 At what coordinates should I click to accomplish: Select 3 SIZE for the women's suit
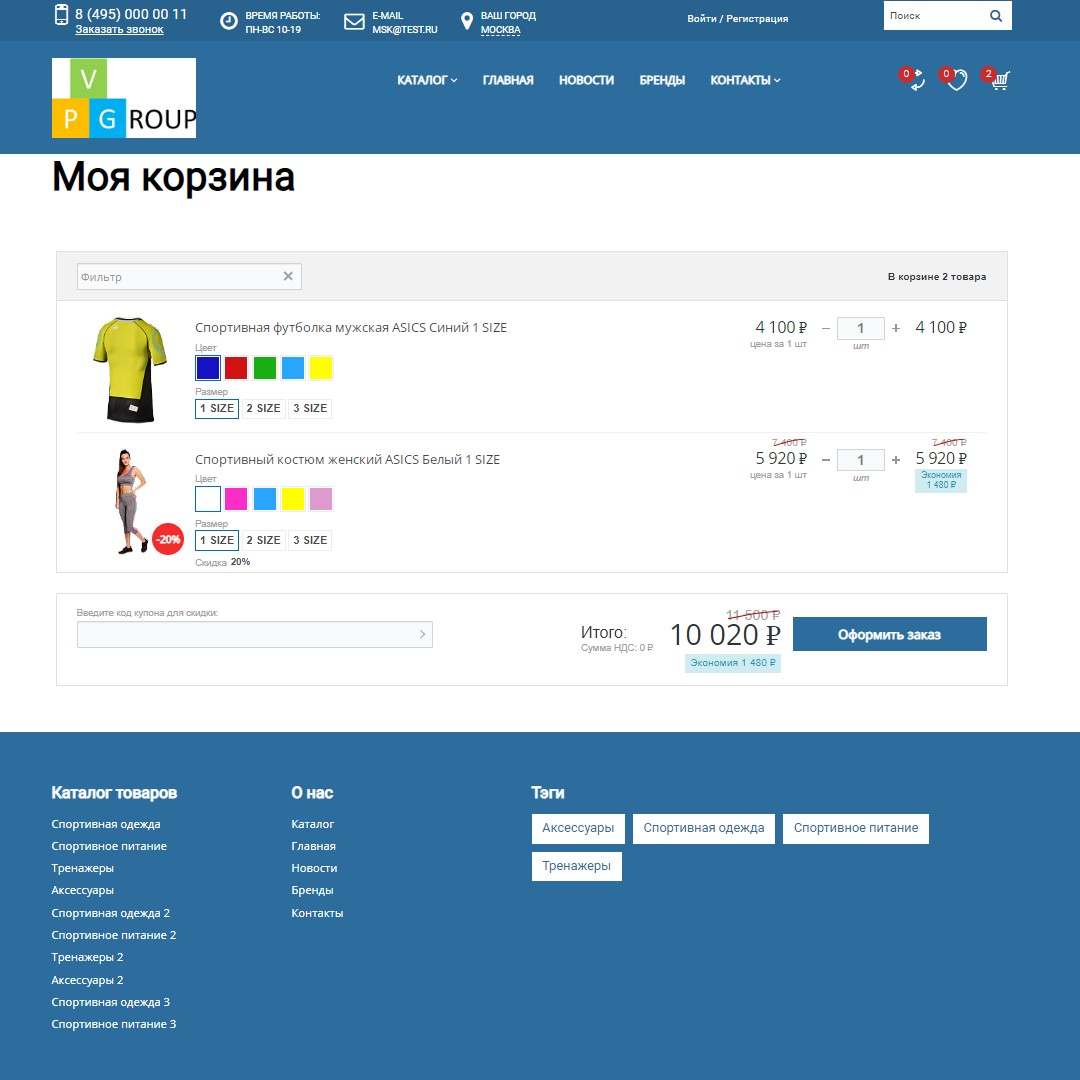coord(310,540)
